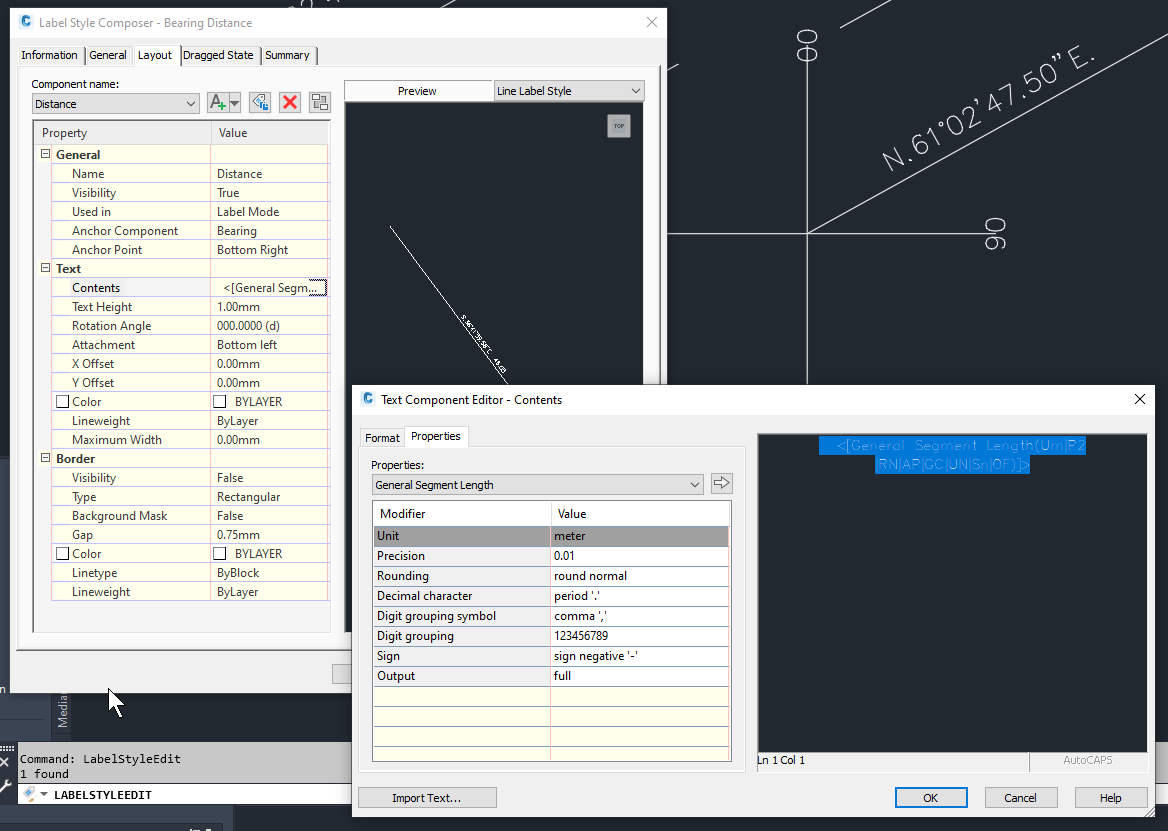Screen dimensions: 1168x831
Task: Click the Import Text button
Action: click(x=427, y=797)
